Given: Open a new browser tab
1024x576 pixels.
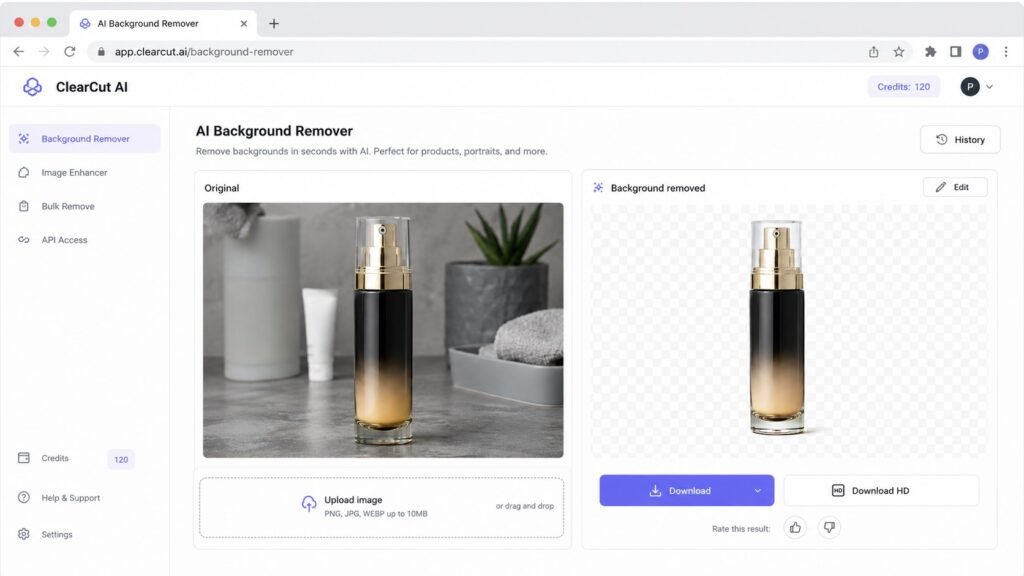Looking at the screenshot, I should pyautogui.click(x=274, y=24).
